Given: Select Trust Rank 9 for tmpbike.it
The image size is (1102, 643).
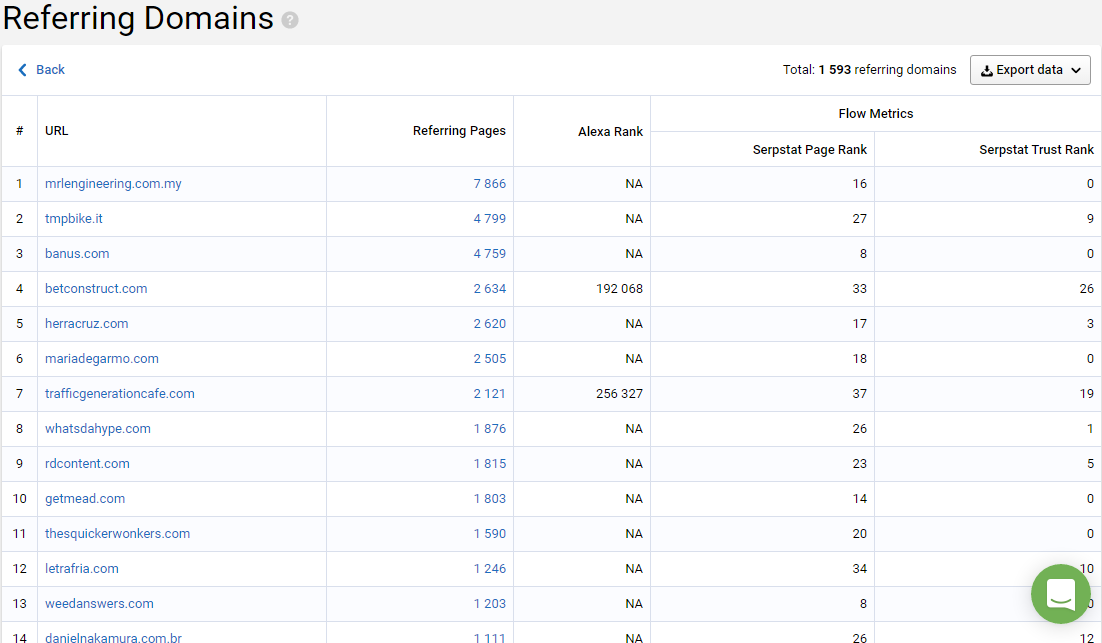Looking at the screenshot, I should point(1090,219).
